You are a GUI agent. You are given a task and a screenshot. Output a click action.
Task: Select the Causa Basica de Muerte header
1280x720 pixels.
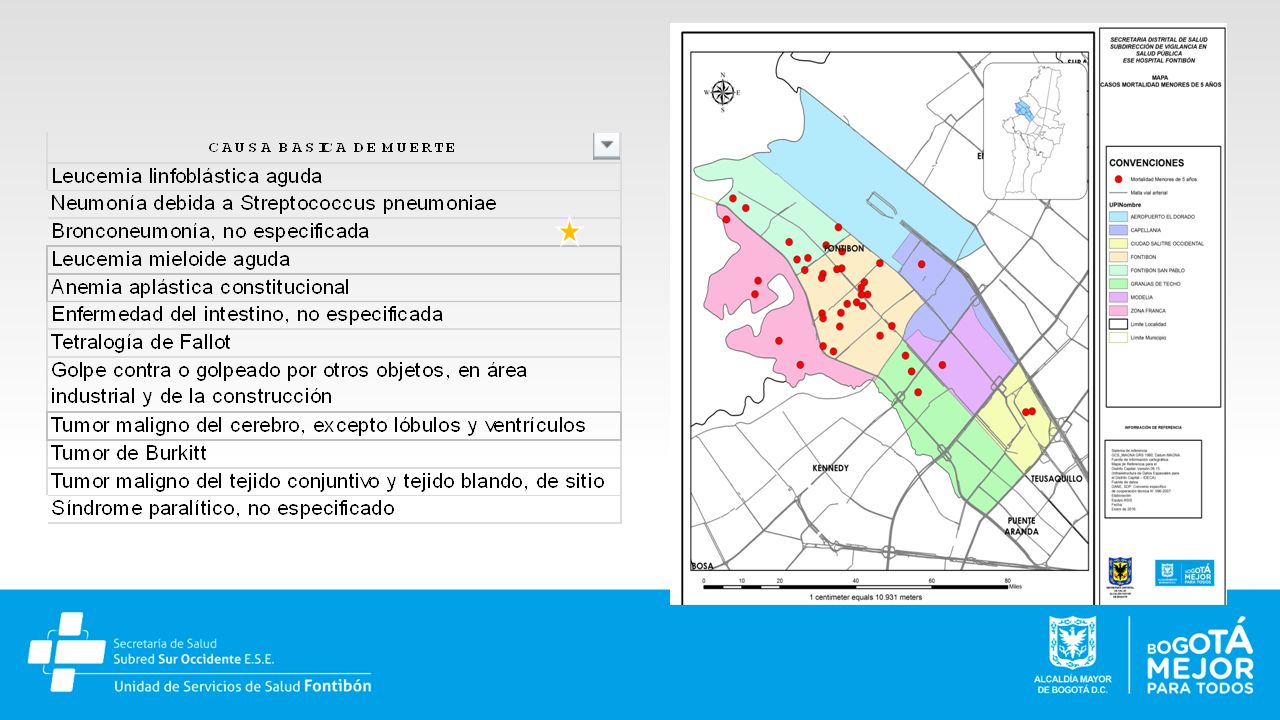pyautogui.click(x=333, y=147)
